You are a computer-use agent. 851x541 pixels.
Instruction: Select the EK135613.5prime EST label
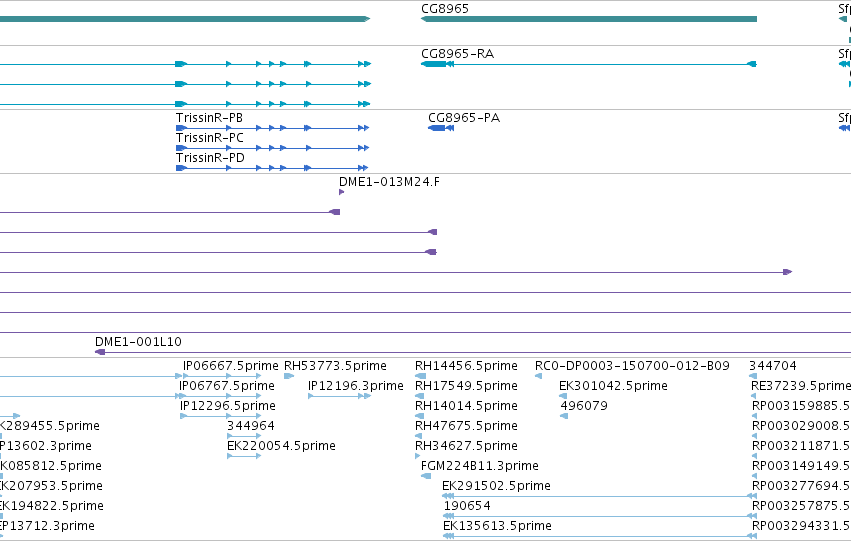coord(497,526)
